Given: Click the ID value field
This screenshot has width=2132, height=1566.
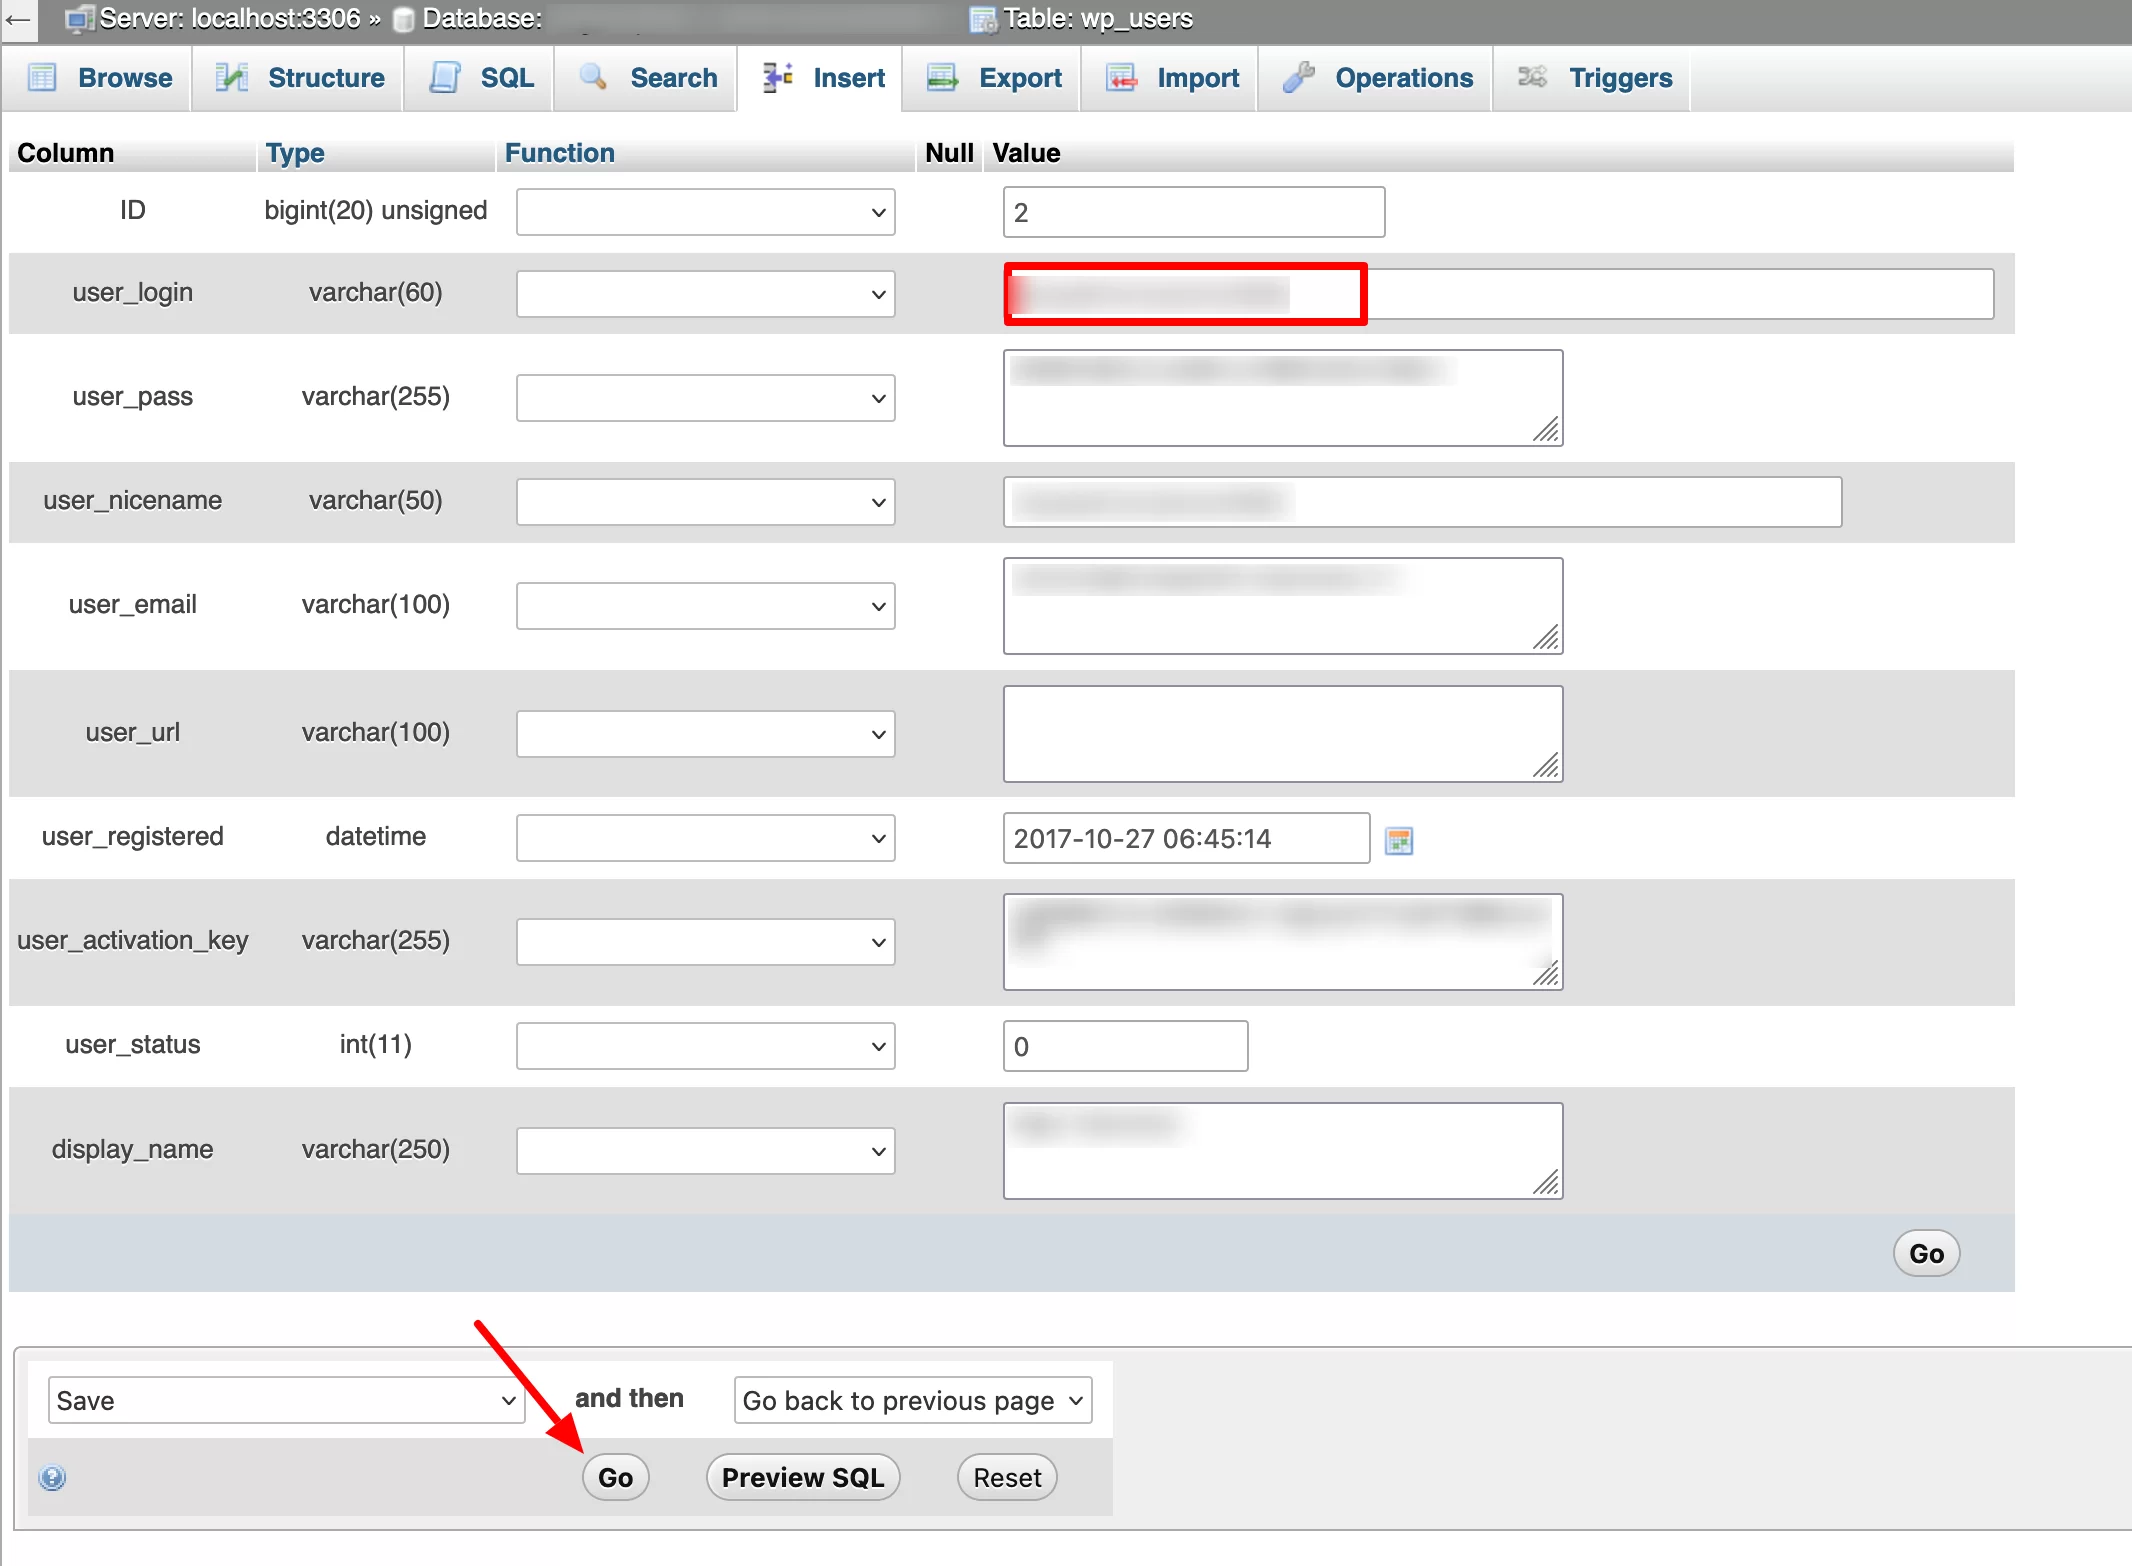Looking at the screenshot, I should point(1194,212).
